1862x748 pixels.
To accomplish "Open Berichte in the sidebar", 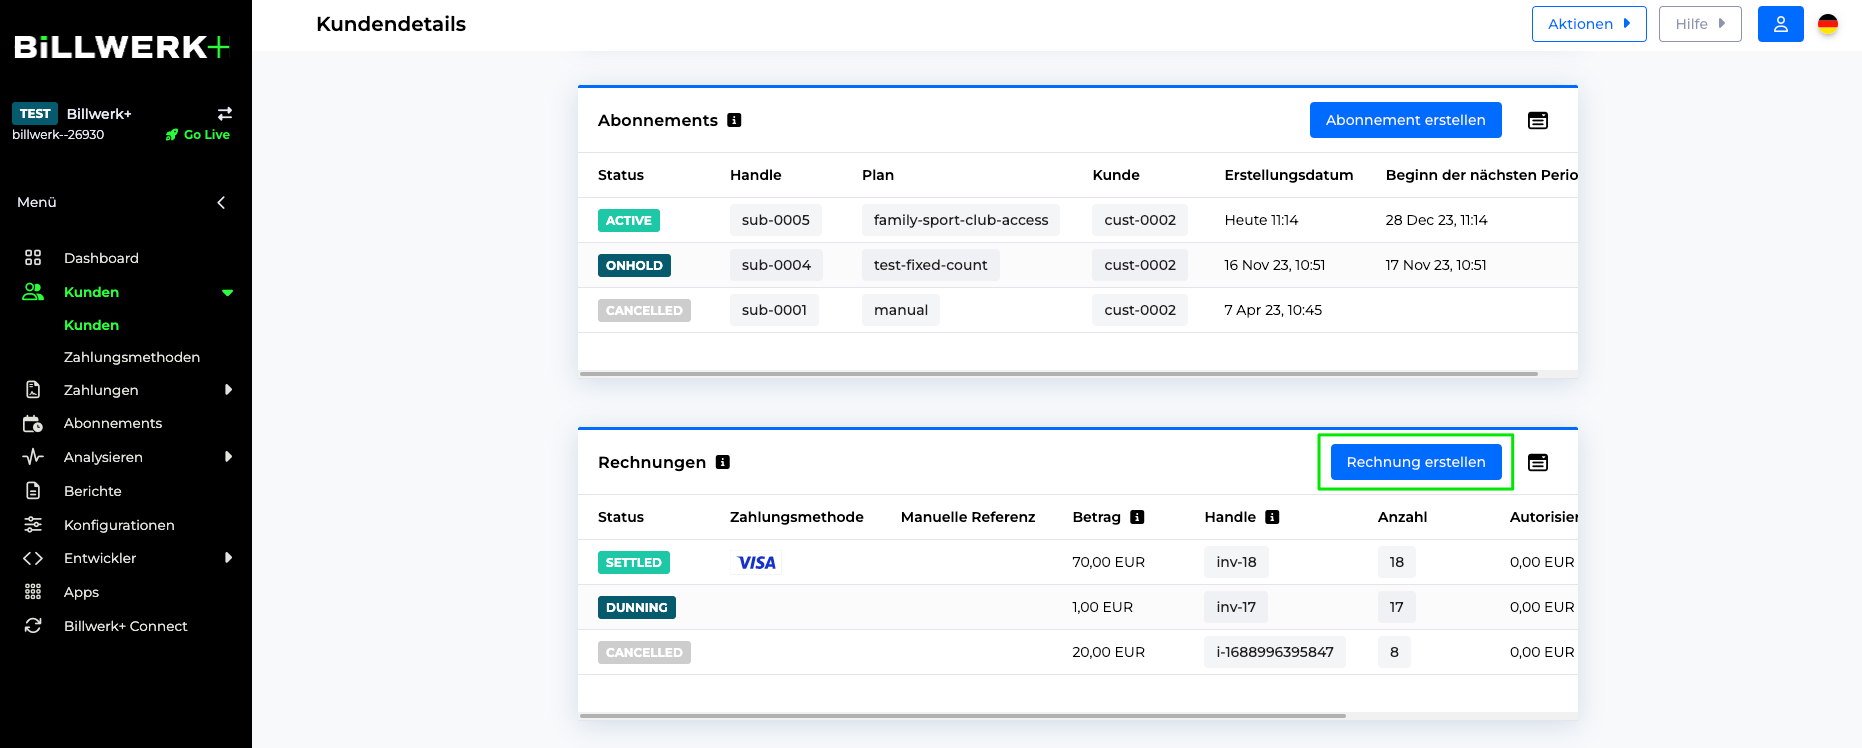I will click(93, 491).
